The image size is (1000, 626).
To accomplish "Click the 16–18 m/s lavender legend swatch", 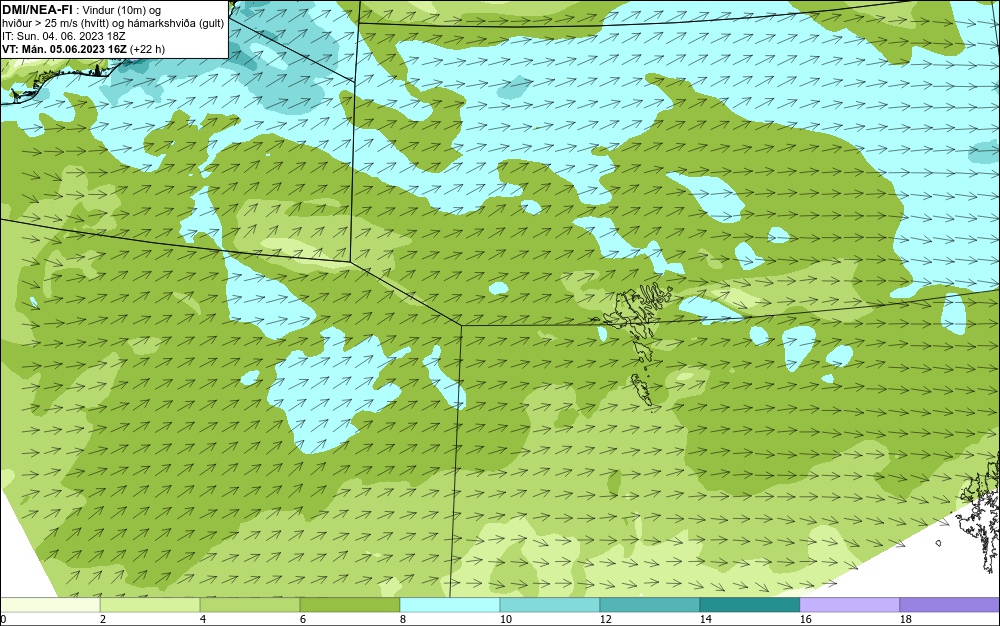I will coord(849,604).
